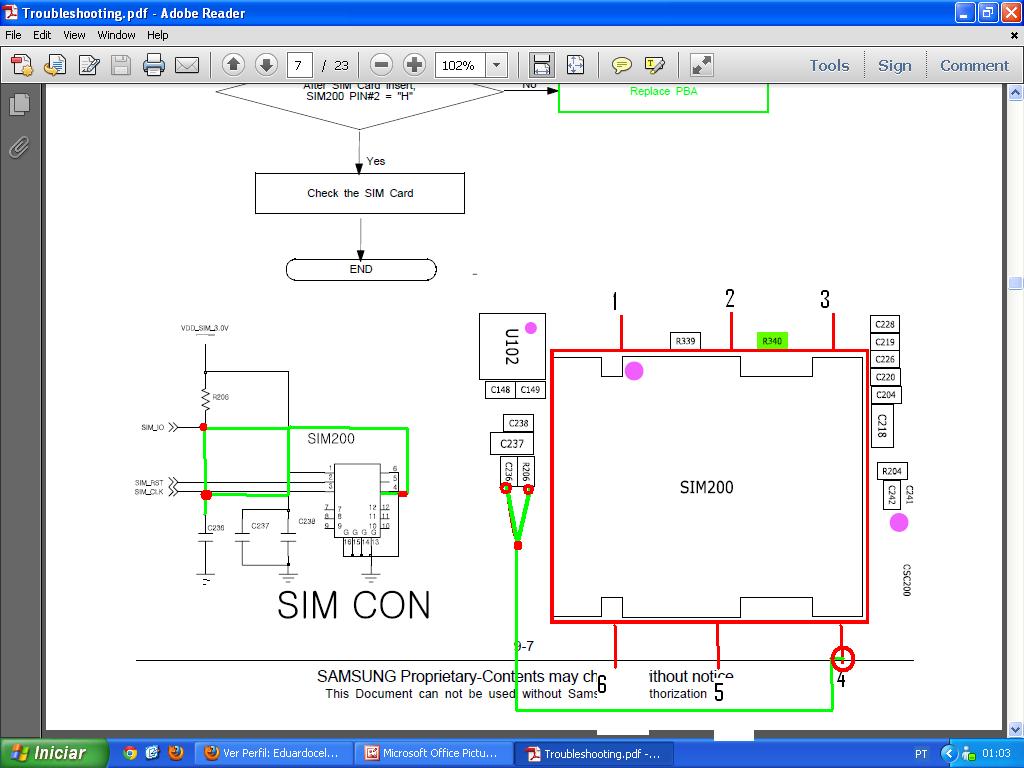Click the Iniciar start button
Screen dimensions: 1024x768
click(54, 753)
